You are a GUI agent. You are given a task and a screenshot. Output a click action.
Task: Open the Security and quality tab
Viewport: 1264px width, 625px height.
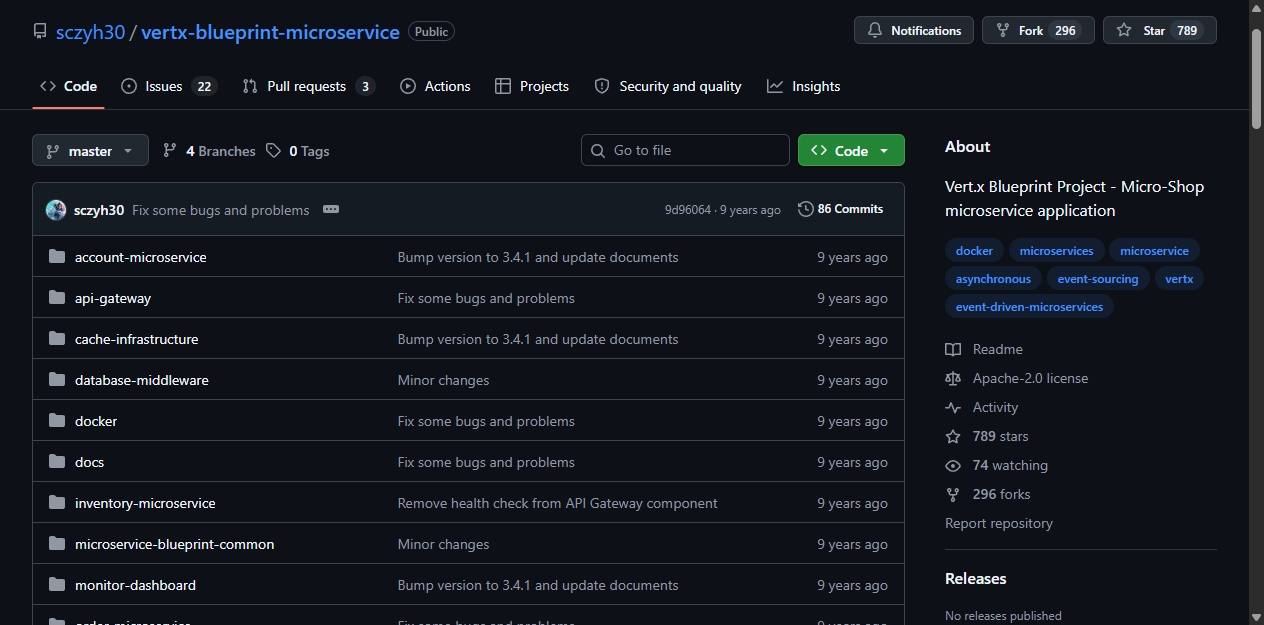click(668, 86)
